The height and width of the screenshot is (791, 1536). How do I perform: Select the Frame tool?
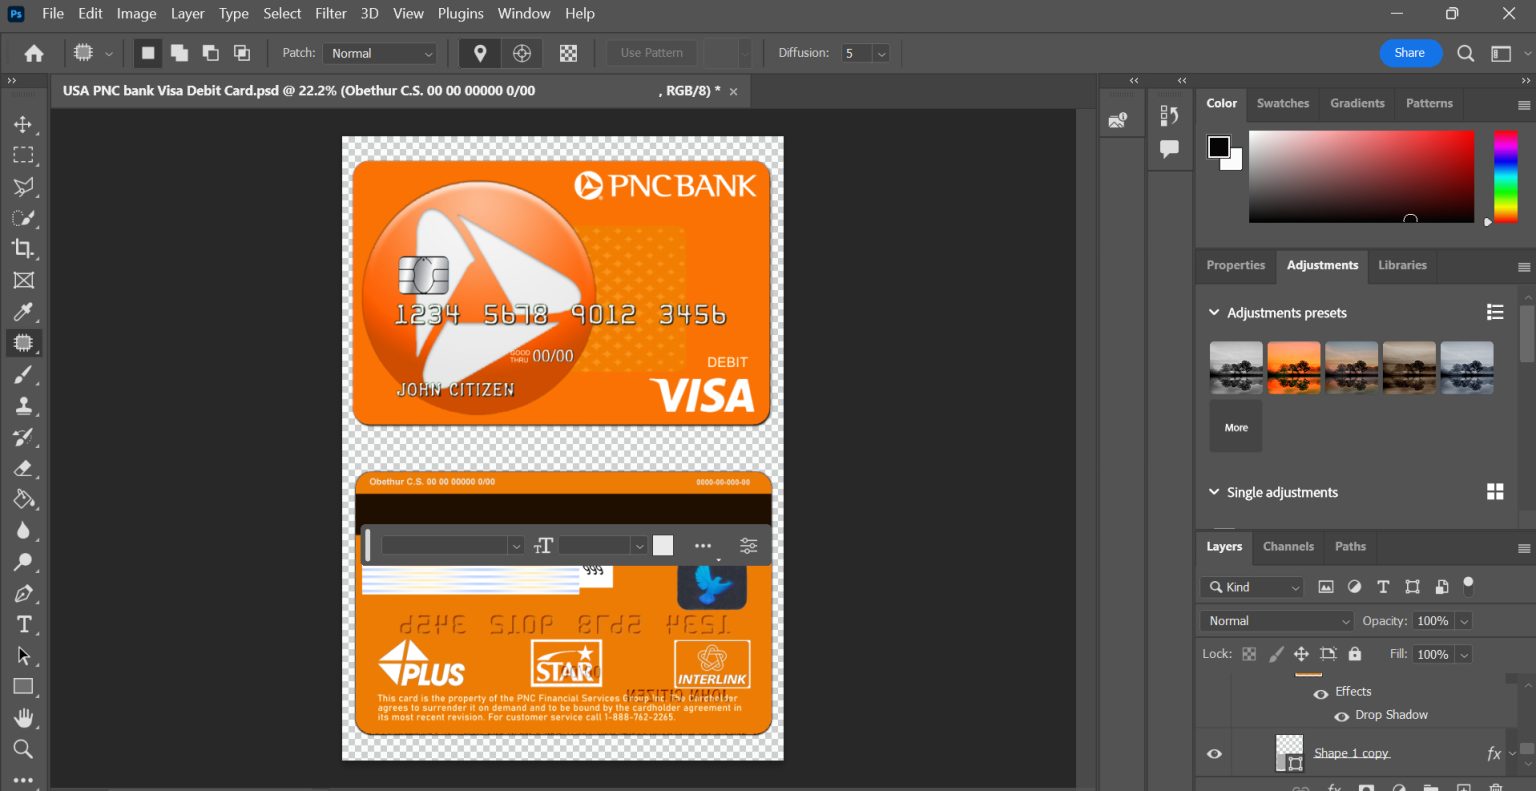23,280
